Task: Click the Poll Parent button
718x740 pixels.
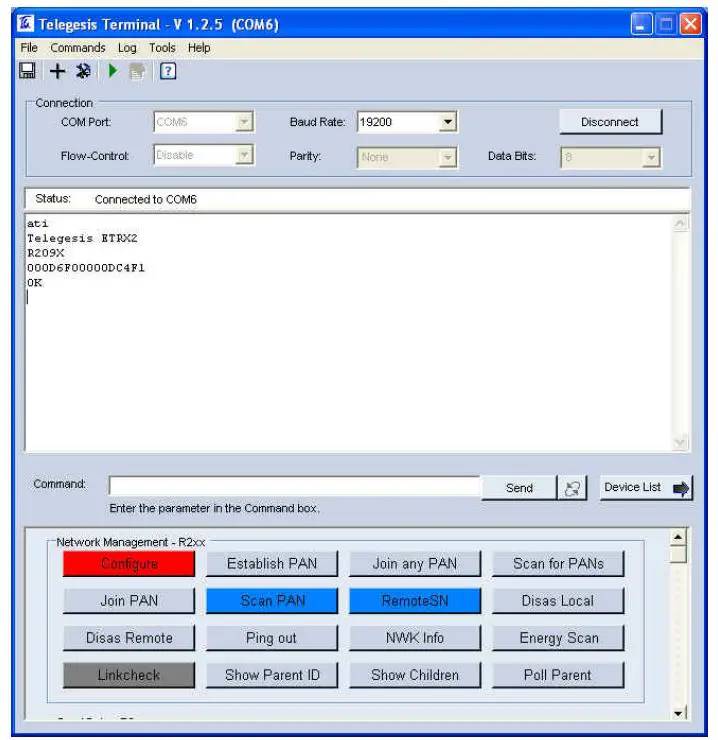Action: coord(558,675)
